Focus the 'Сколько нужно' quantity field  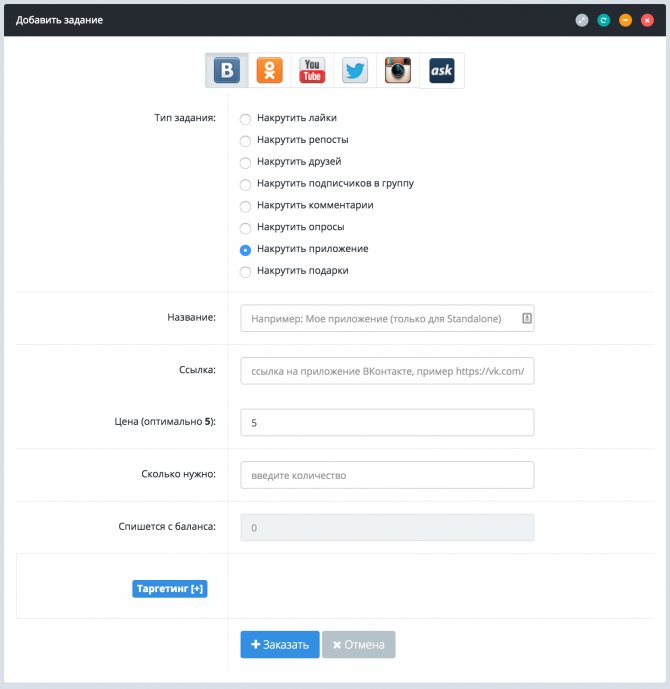(387, 475)
